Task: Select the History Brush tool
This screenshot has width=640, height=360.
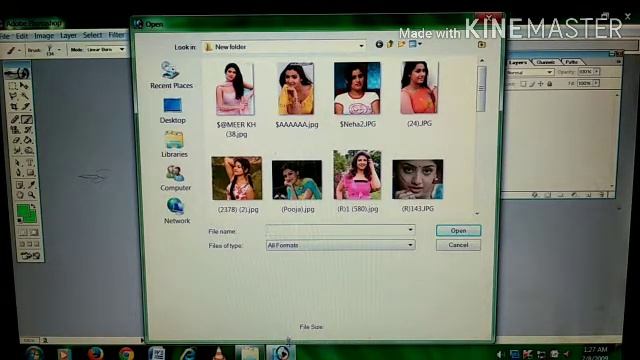Action: coord(28,130)
